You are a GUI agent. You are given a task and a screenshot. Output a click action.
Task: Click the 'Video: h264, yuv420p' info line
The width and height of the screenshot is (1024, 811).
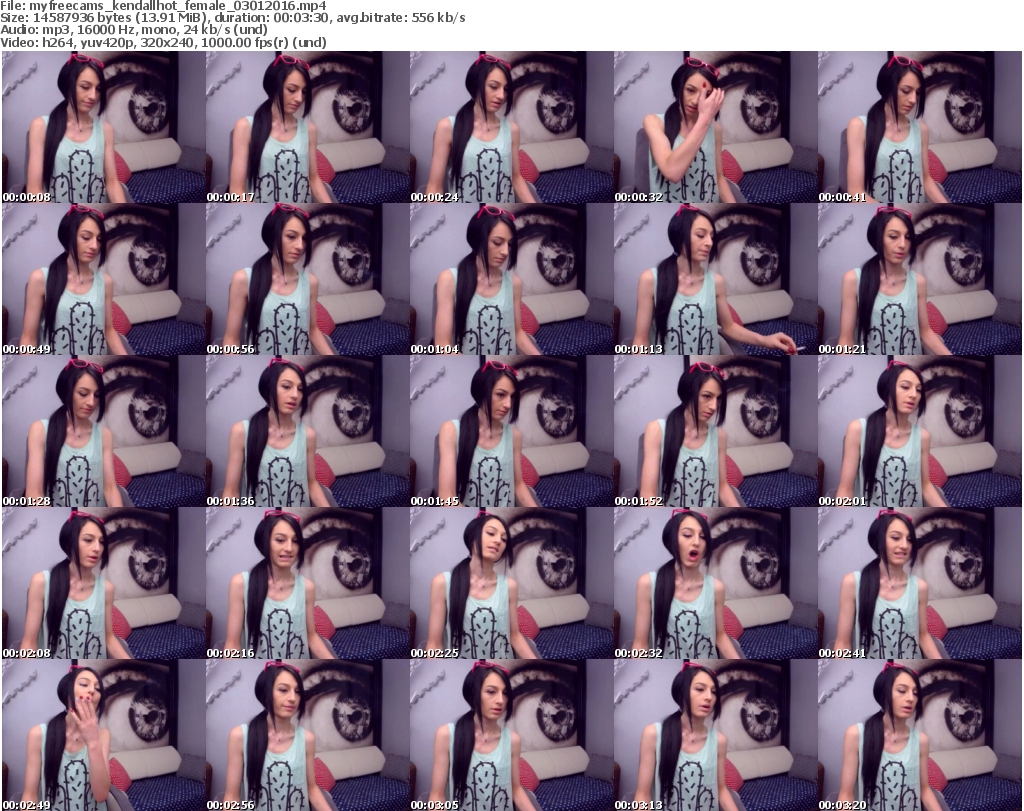click(163, 42)
